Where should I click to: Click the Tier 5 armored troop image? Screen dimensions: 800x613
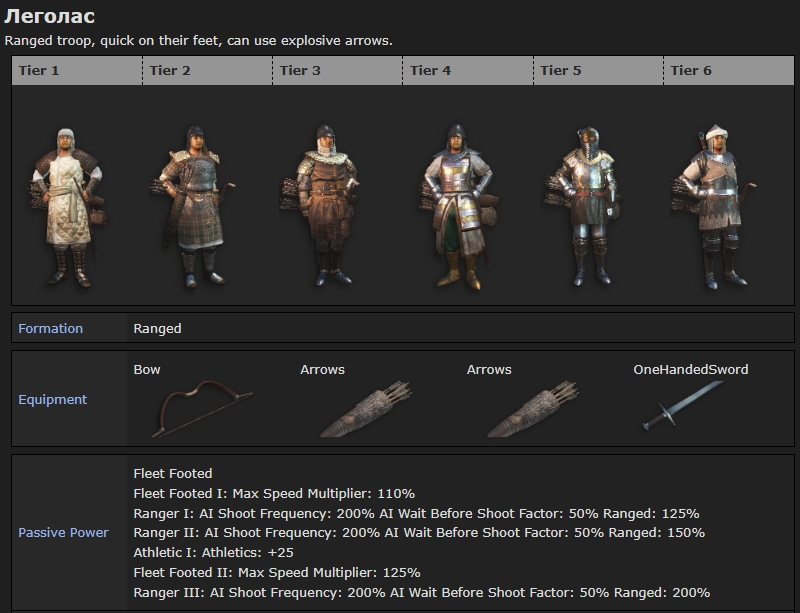tap(587, 207)
